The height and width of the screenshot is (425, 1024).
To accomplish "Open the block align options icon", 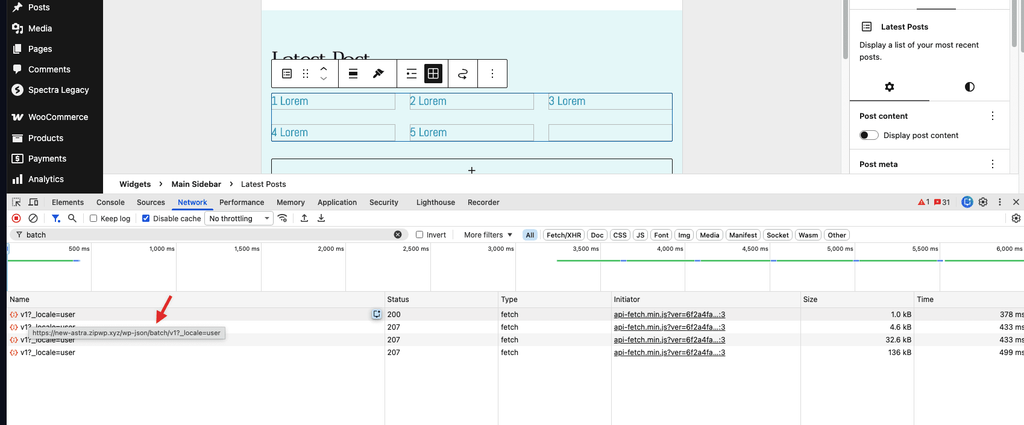I will 353,74.
